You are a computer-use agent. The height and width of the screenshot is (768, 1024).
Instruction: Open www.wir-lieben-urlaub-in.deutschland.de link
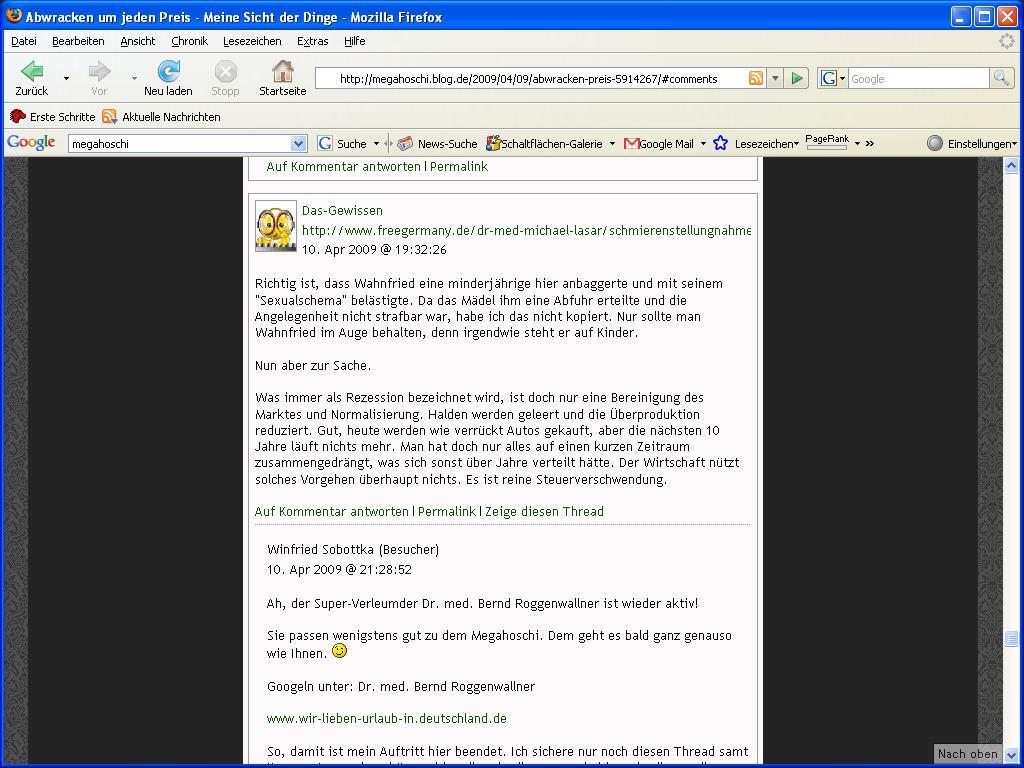pyautogui.click(x=386, y=718)
